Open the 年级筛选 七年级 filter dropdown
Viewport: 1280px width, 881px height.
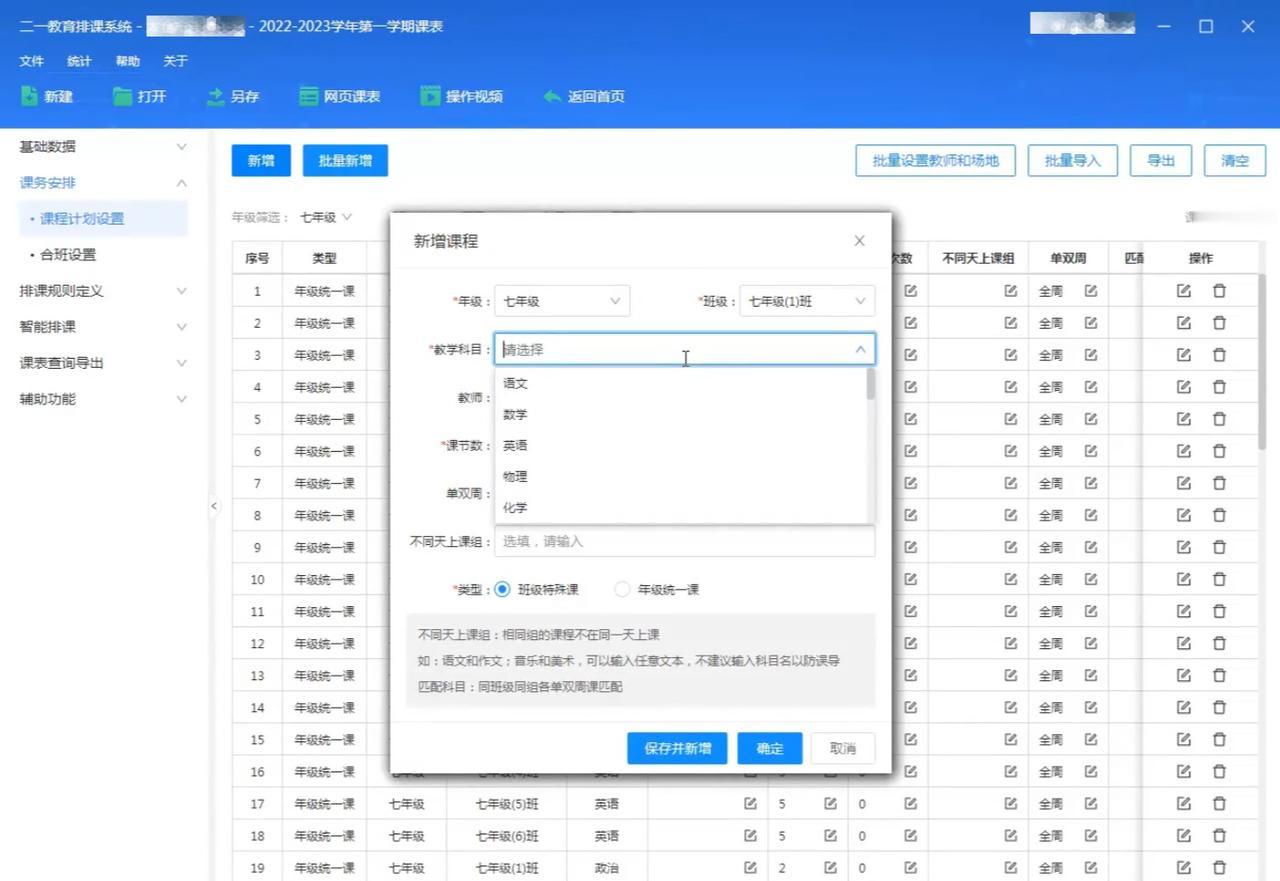[326, 217]
